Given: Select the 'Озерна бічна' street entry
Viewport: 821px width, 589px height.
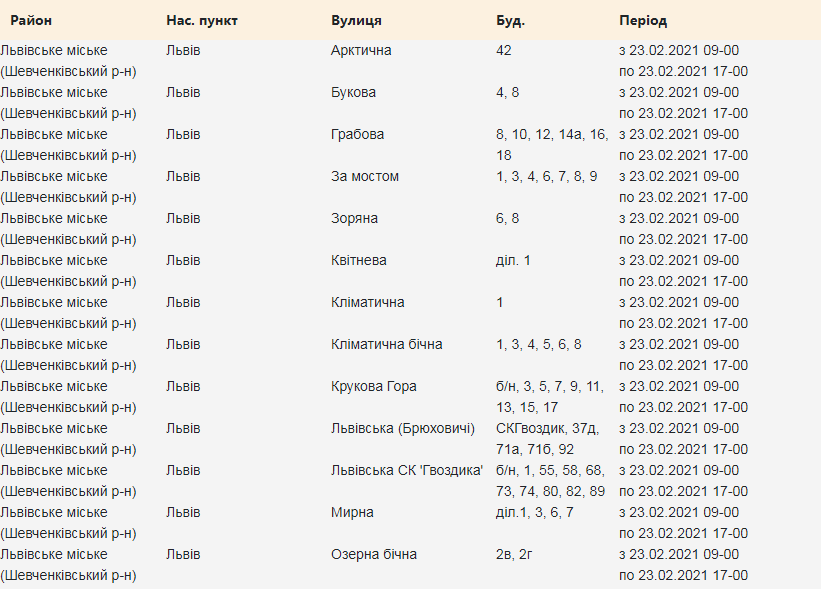Looking at the screenshot, I should click(x=374, y=554).
